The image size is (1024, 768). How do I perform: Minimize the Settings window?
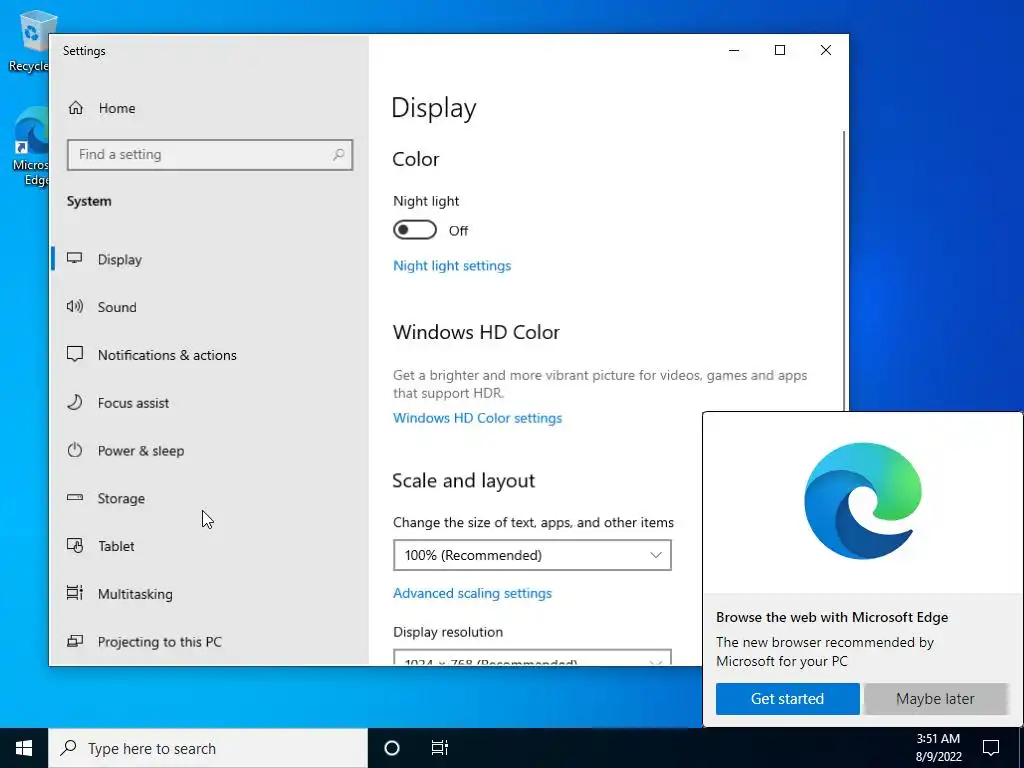(x=734, y=50)
